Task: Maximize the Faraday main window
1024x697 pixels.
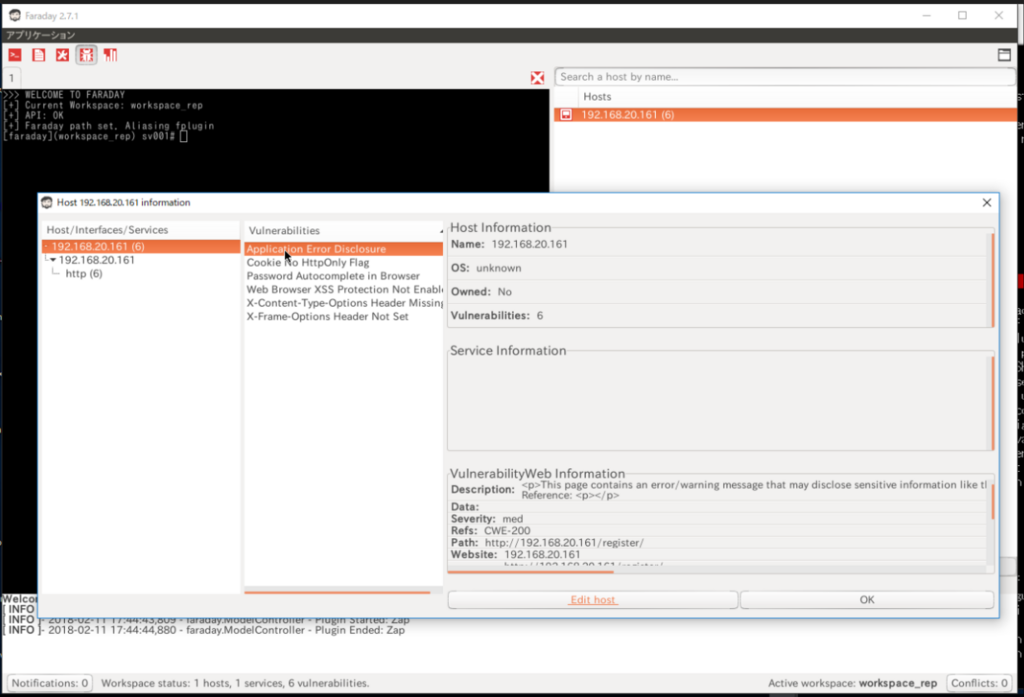Action: click(962, 15)
